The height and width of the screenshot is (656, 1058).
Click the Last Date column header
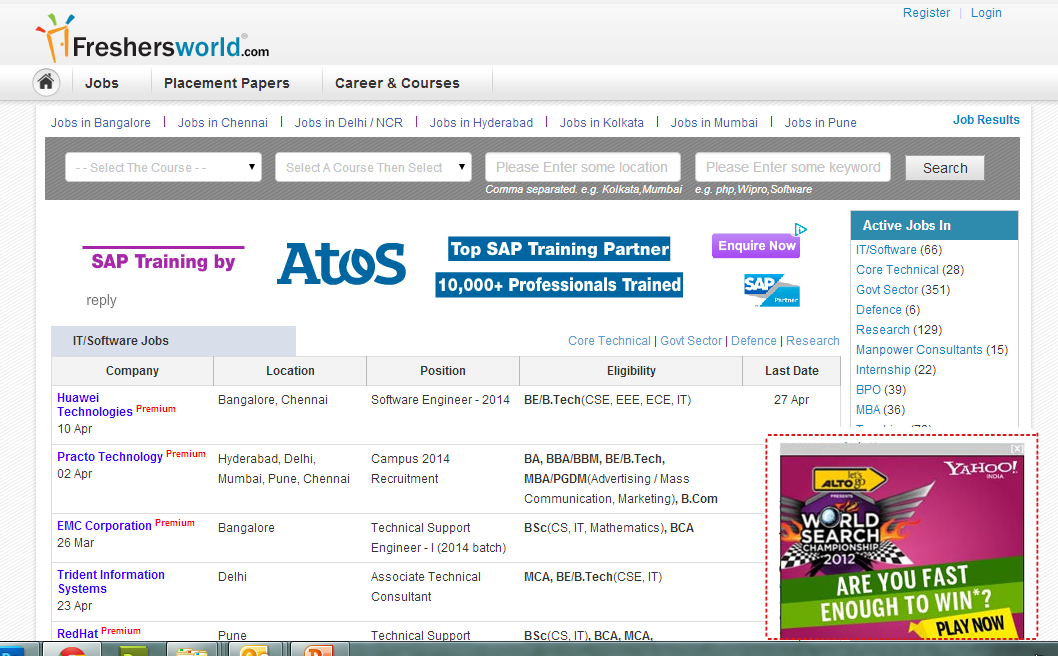point(791,371)
